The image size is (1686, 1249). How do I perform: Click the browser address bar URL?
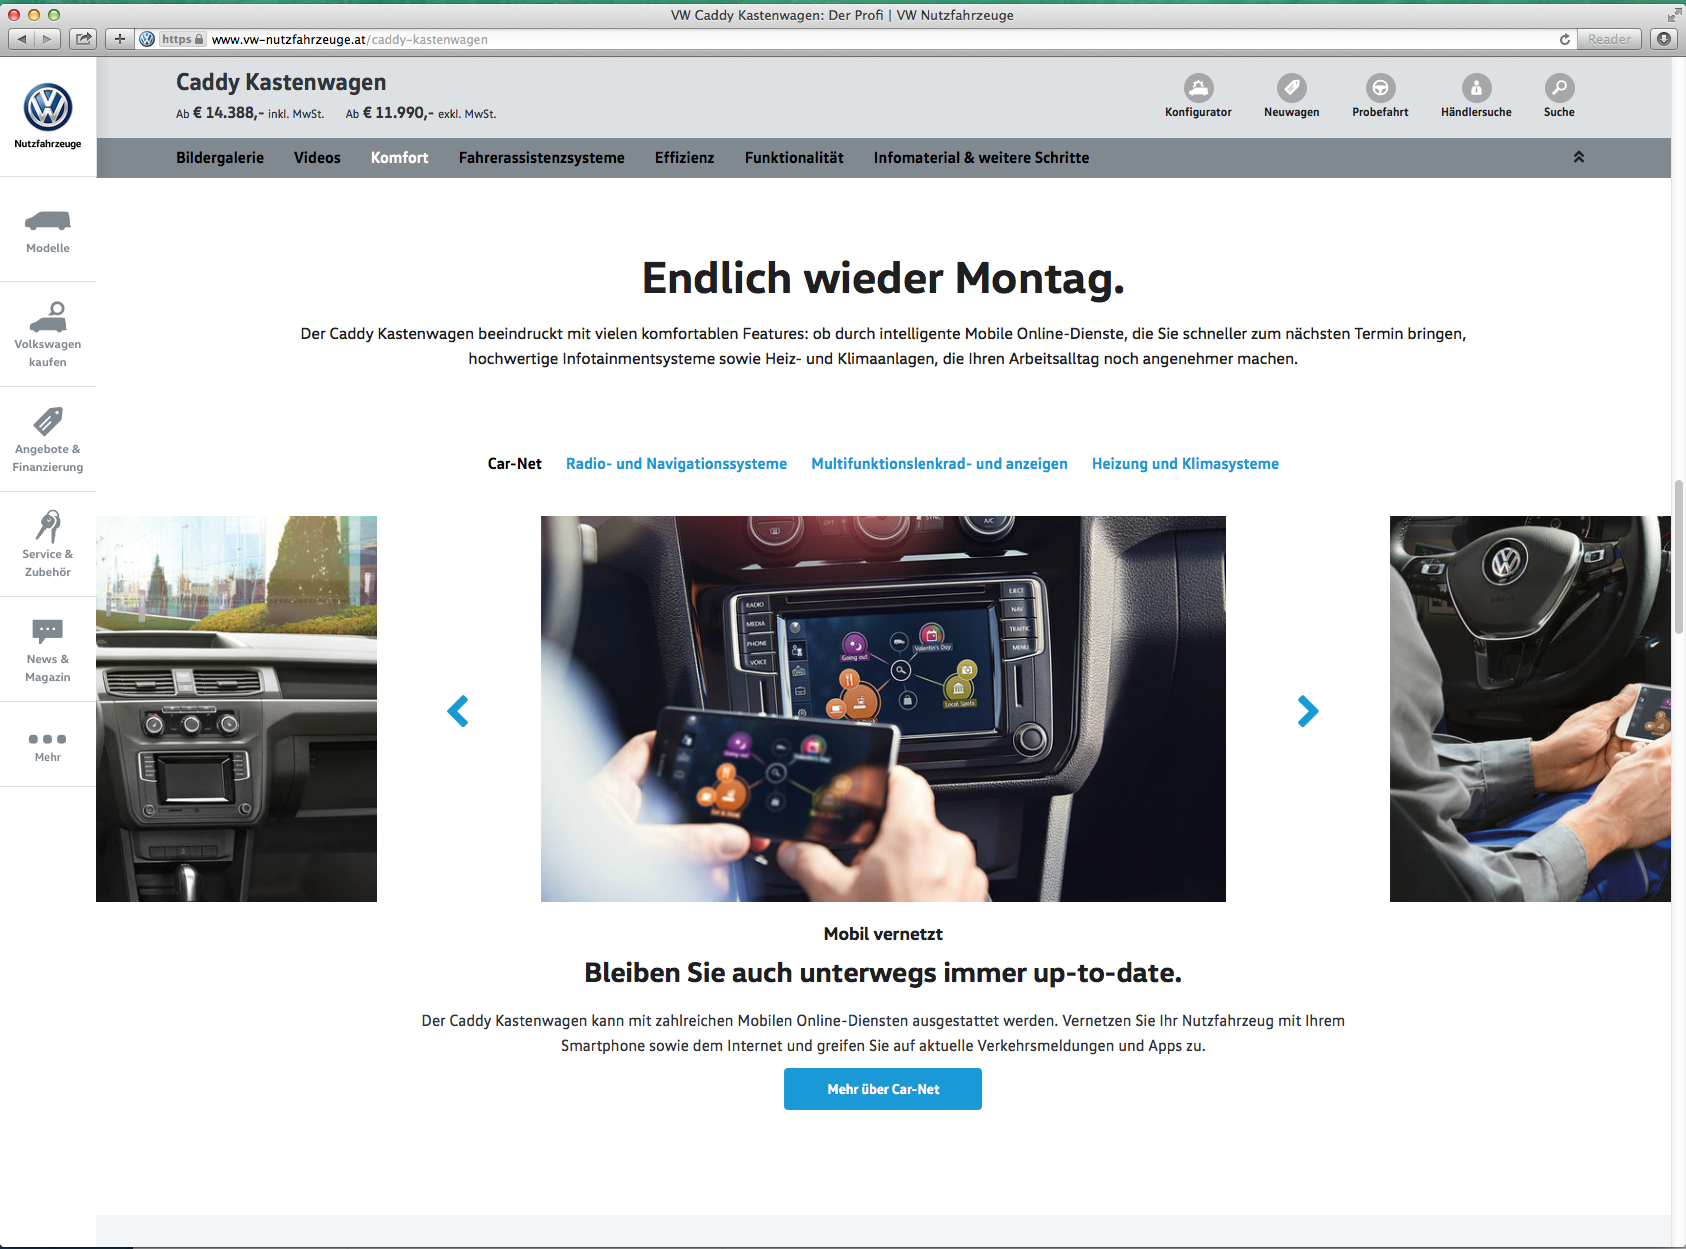(350, 39)
